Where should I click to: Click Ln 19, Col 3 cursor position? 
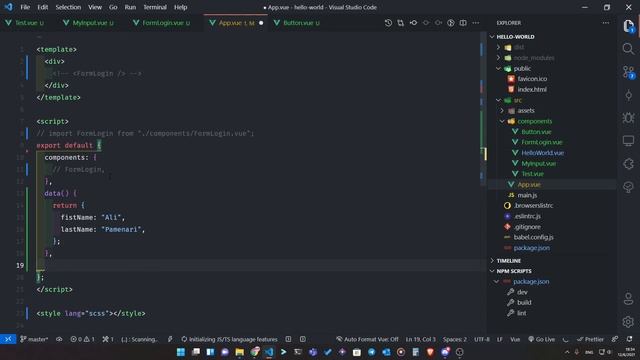pos(420,339)
